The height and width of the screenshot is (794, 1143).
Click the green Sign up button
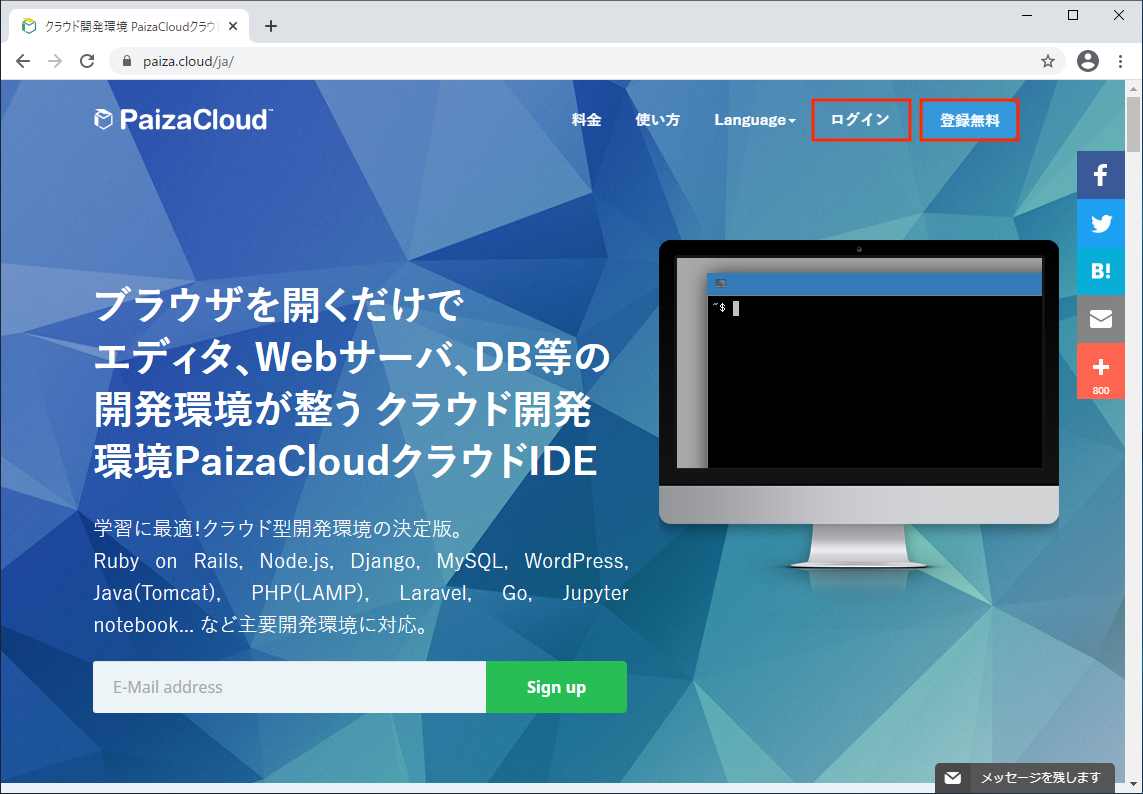[x=556, y=687]
